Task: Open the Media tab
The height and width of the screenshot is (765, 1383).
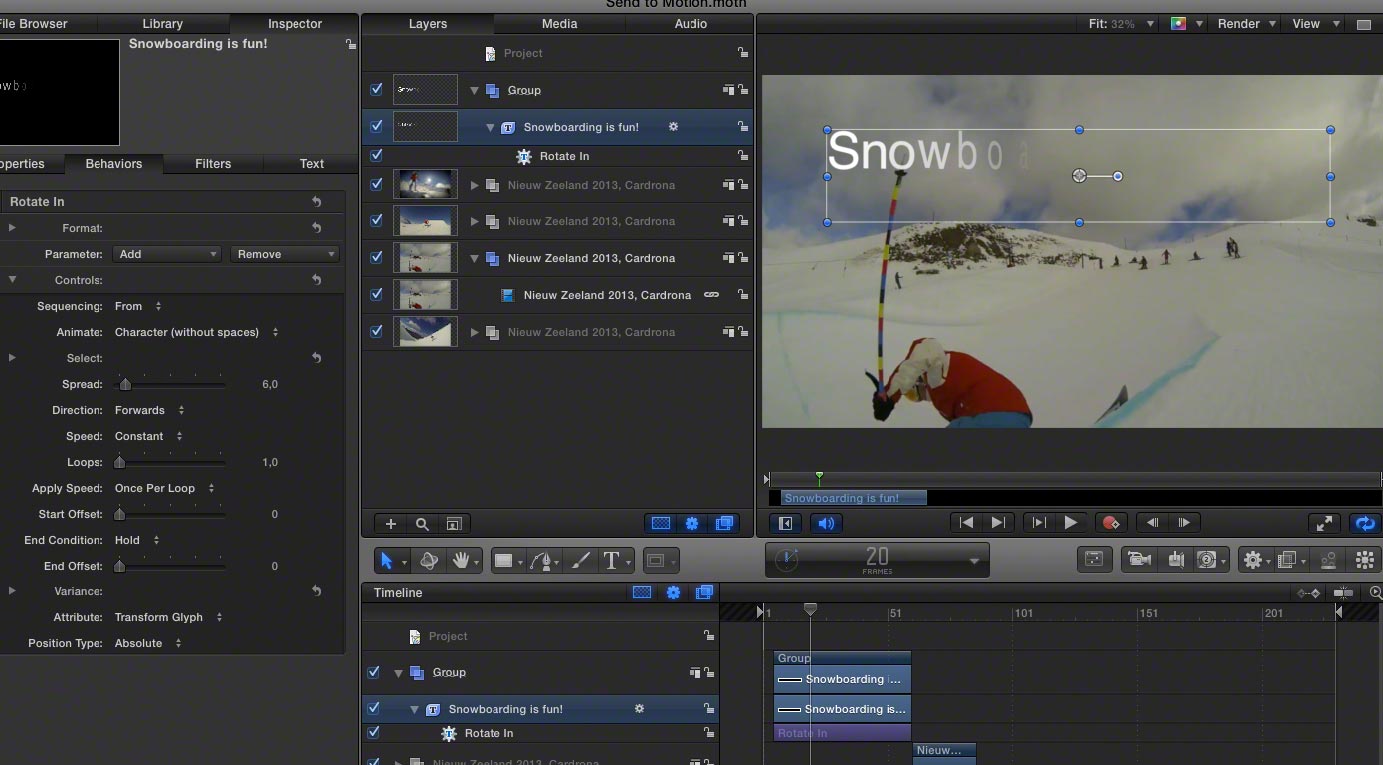Action: (560, 24)
